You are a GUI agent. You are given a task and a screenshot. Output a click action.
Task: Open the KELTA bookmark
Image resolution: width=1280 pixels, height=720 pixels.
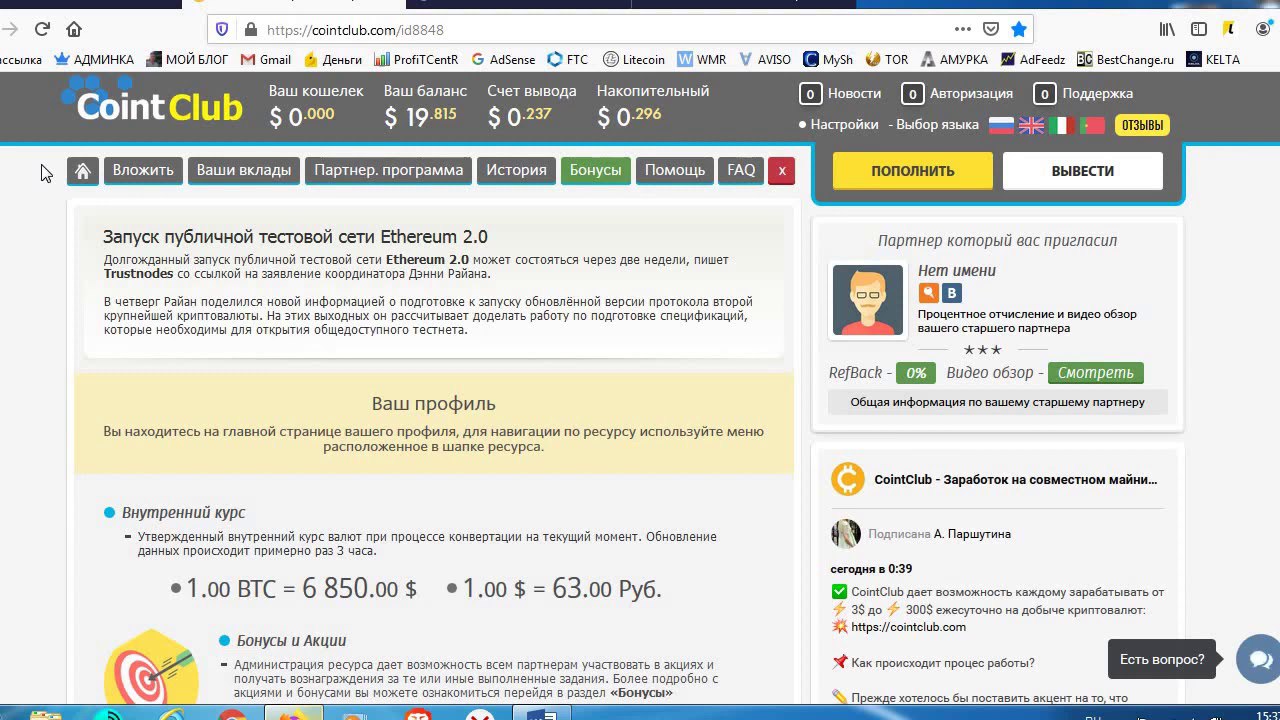[1213, 59]
